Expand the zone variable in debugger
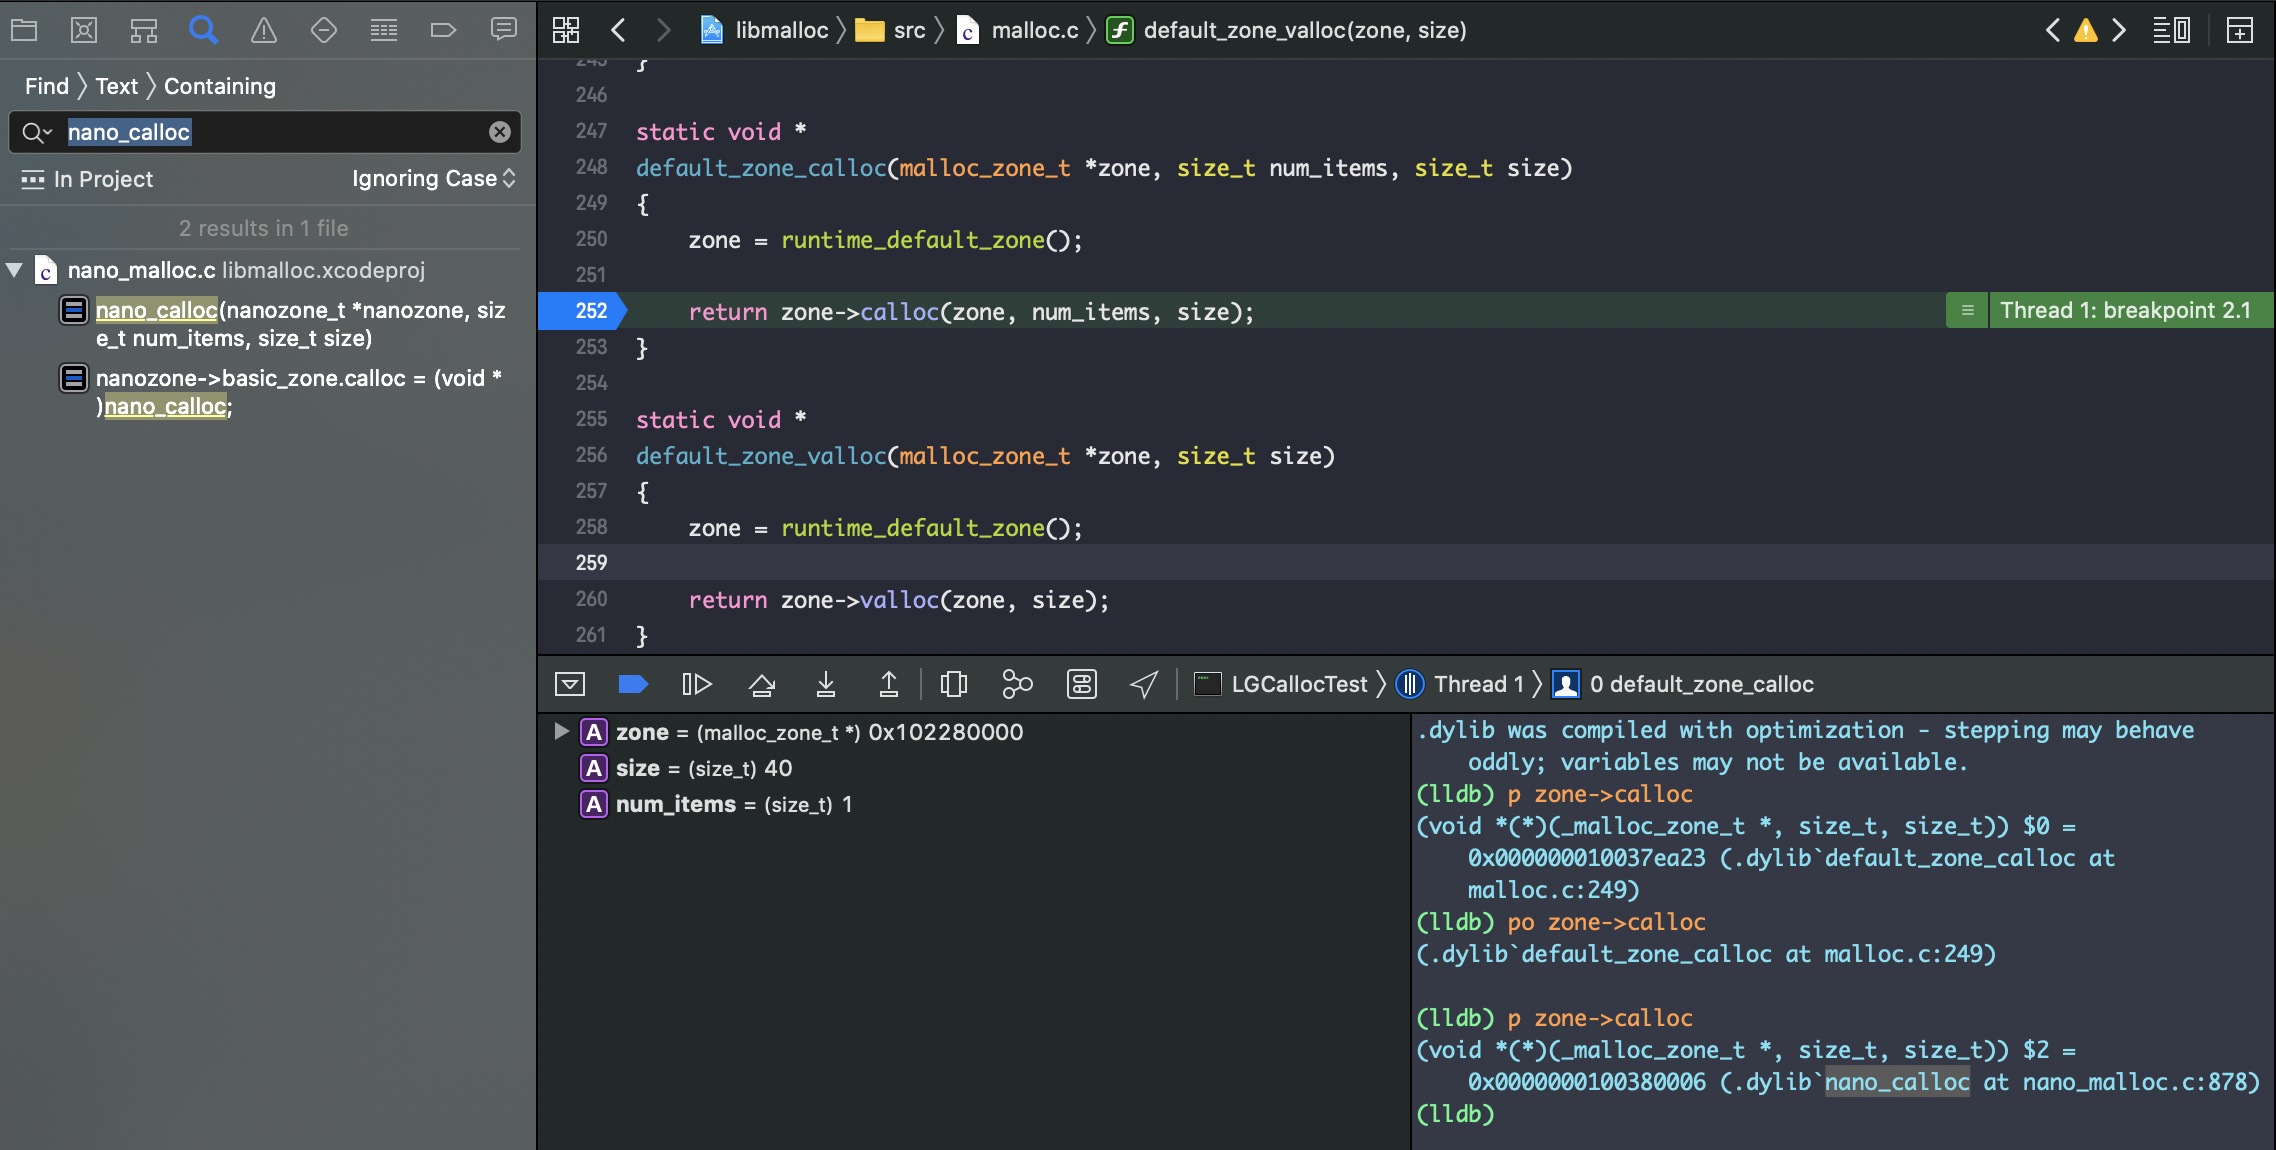 pos(561,732)
